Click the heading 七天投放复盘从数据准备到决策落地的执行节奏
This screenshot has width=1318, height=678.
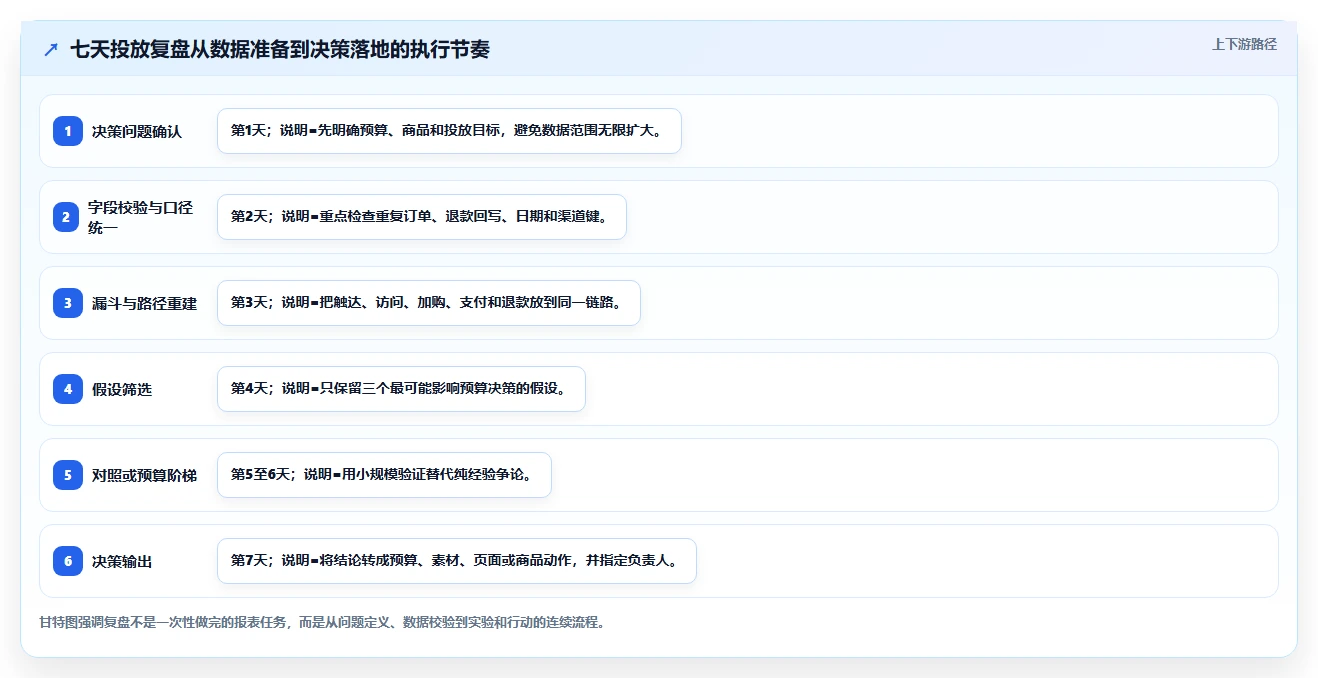coord(280,49)
